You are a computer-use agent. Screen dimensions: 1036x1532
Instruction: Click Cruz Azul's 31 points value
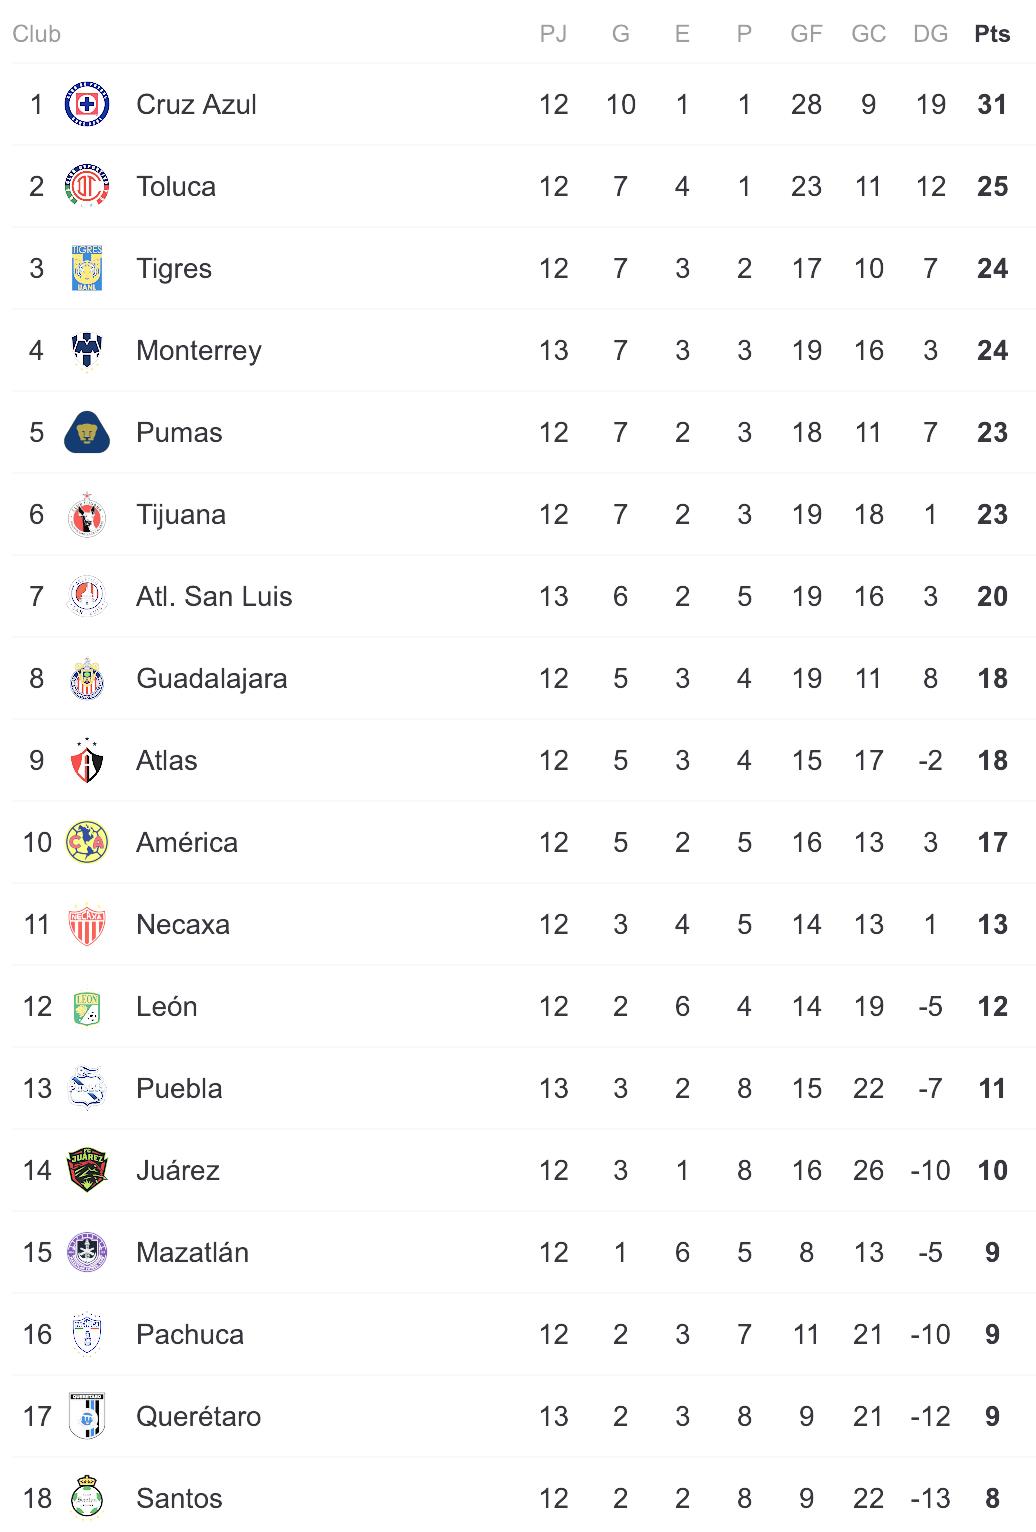click(x=992, y=105)
